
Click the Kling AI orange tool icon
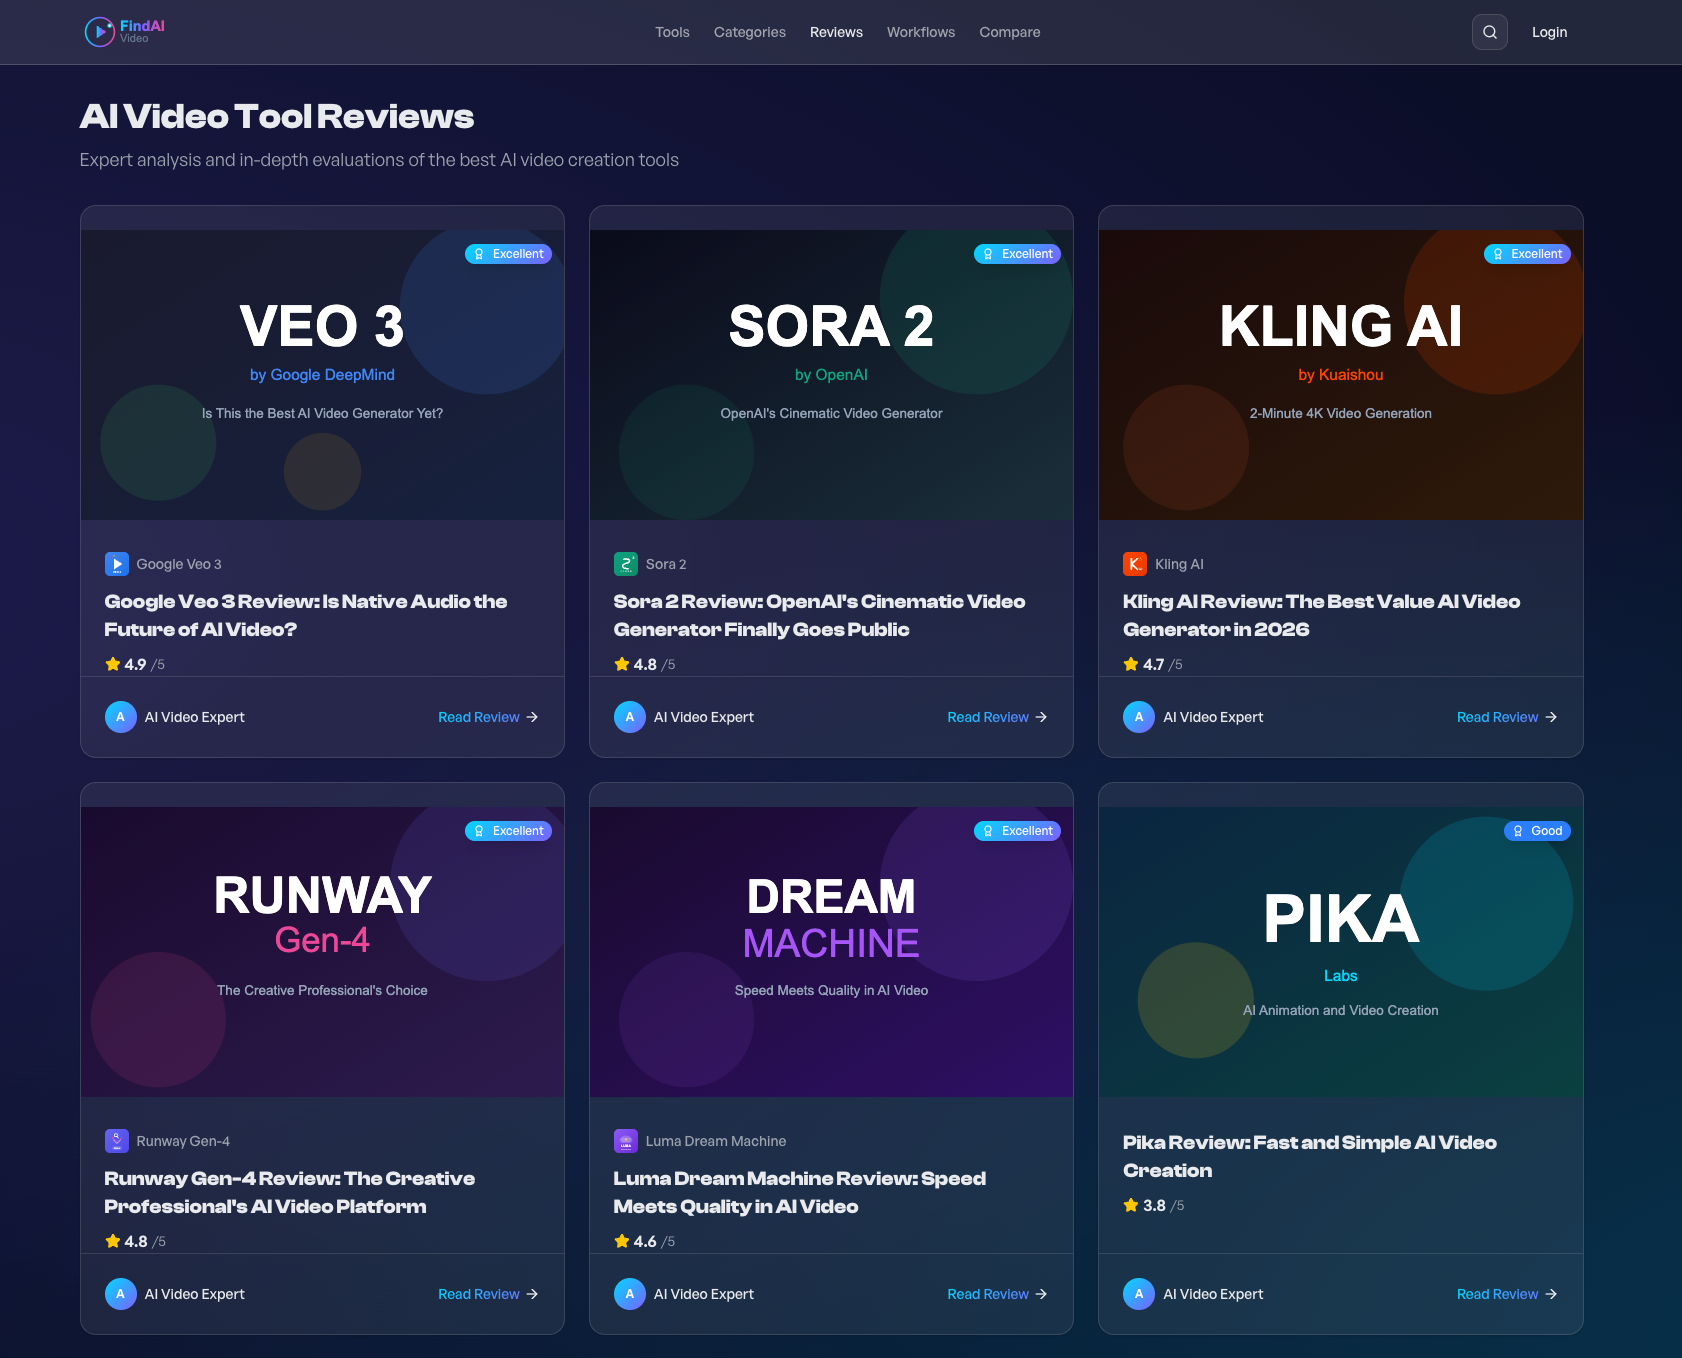pos(1135,564)
